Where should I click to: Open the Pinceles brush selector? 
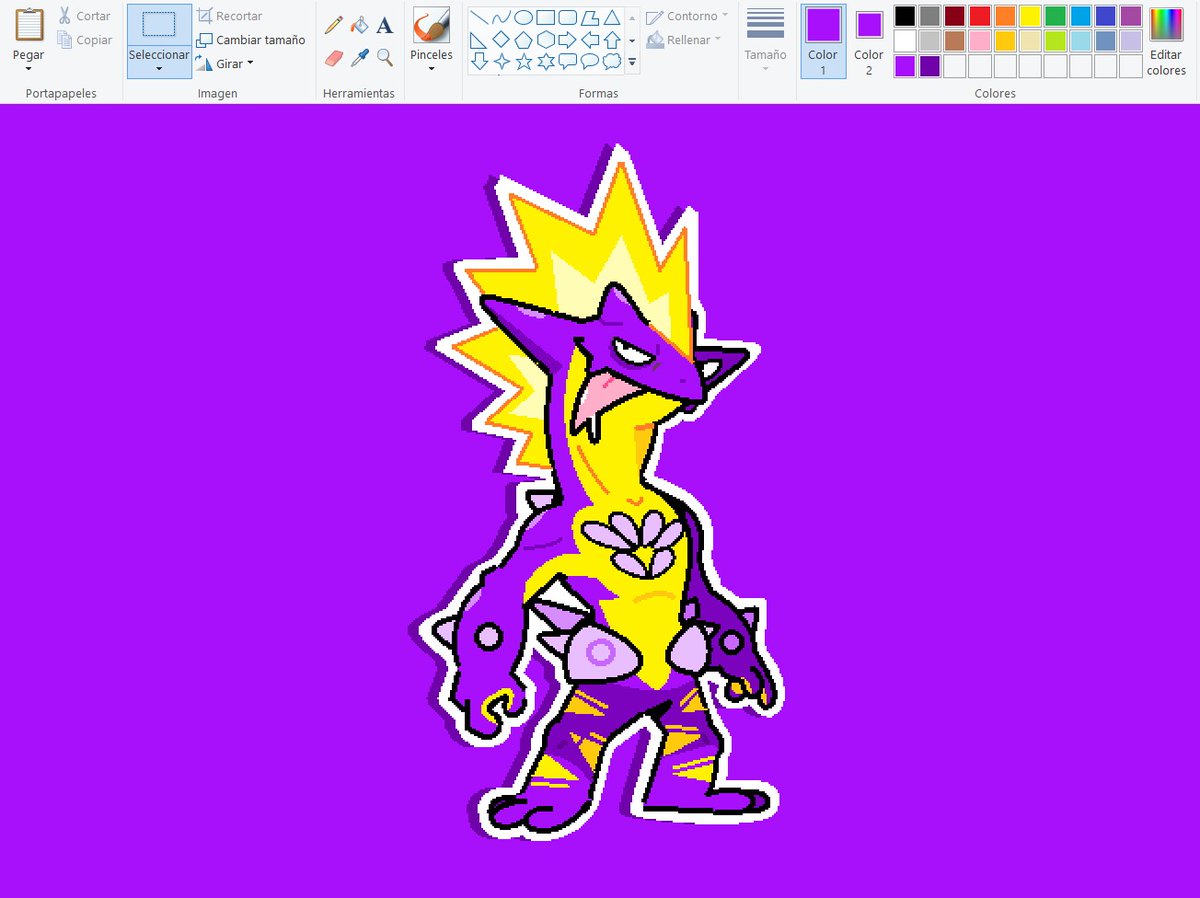[x=431, y=56]
